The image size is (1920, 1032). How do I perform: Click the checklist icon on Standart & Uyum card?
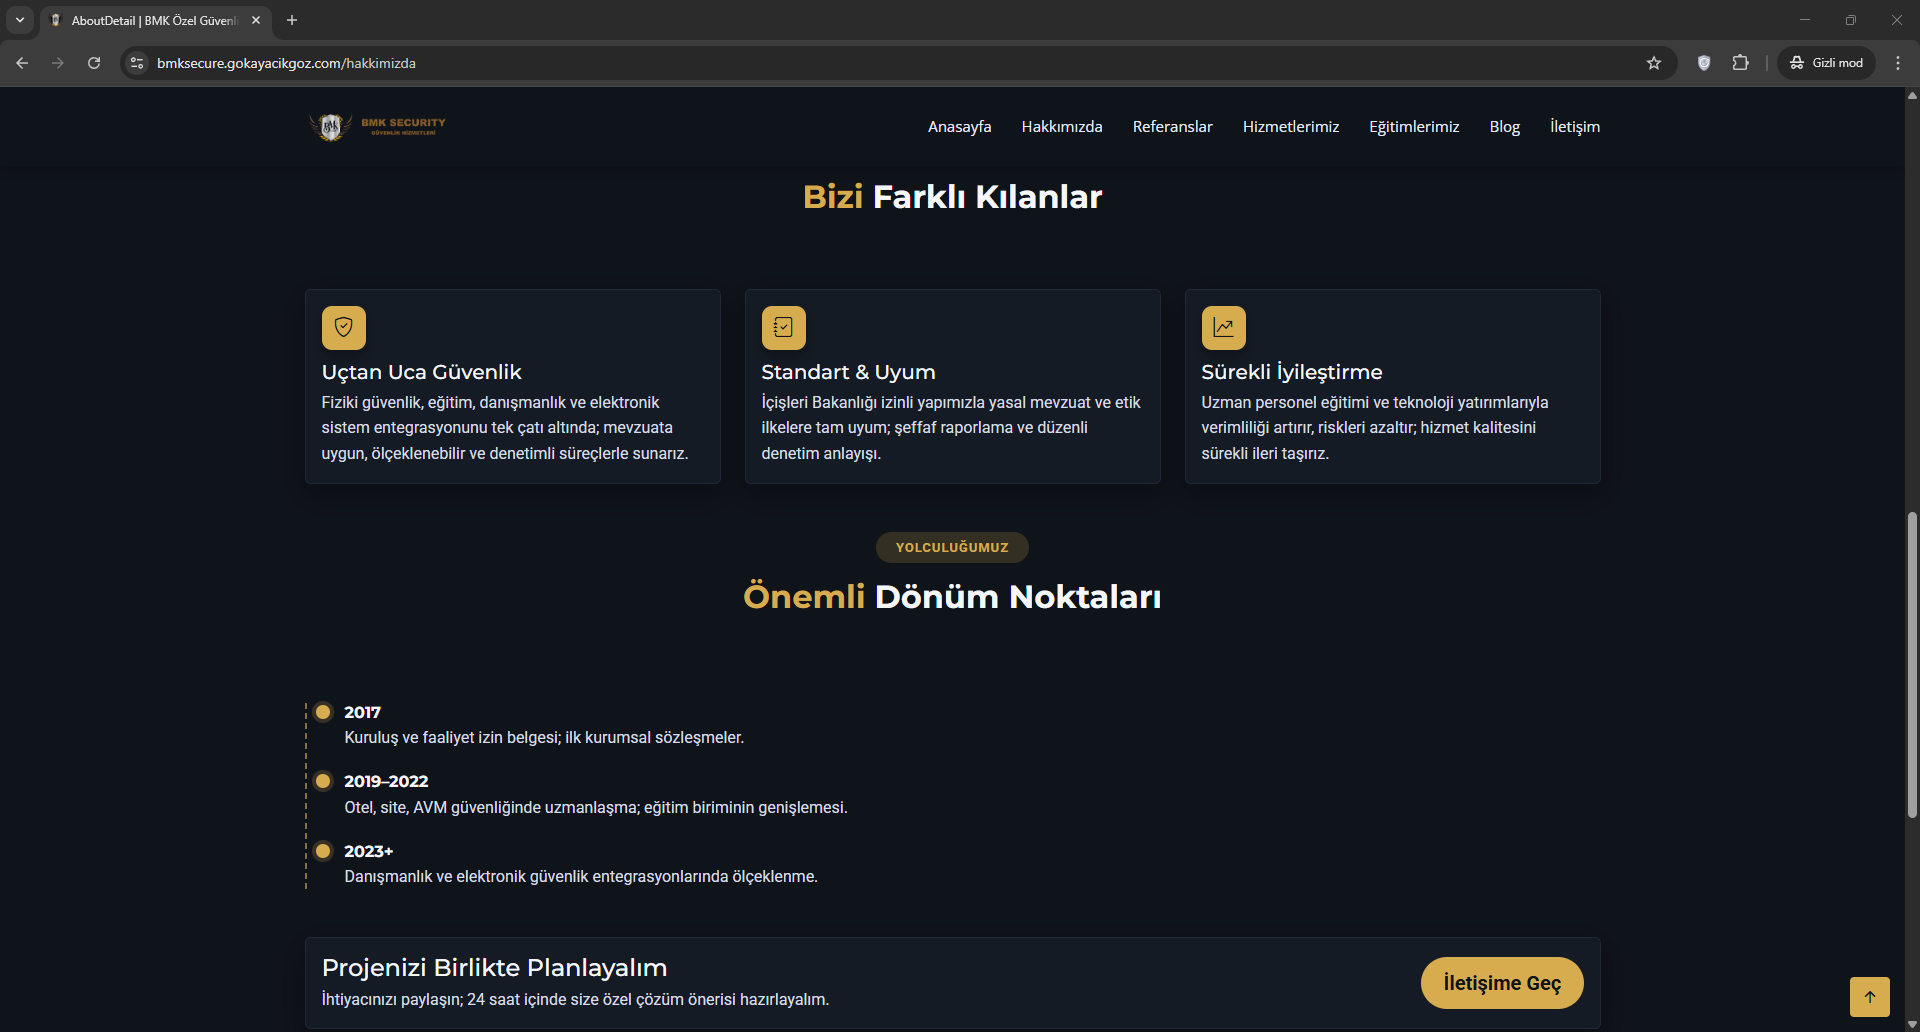tap(783, 328)
